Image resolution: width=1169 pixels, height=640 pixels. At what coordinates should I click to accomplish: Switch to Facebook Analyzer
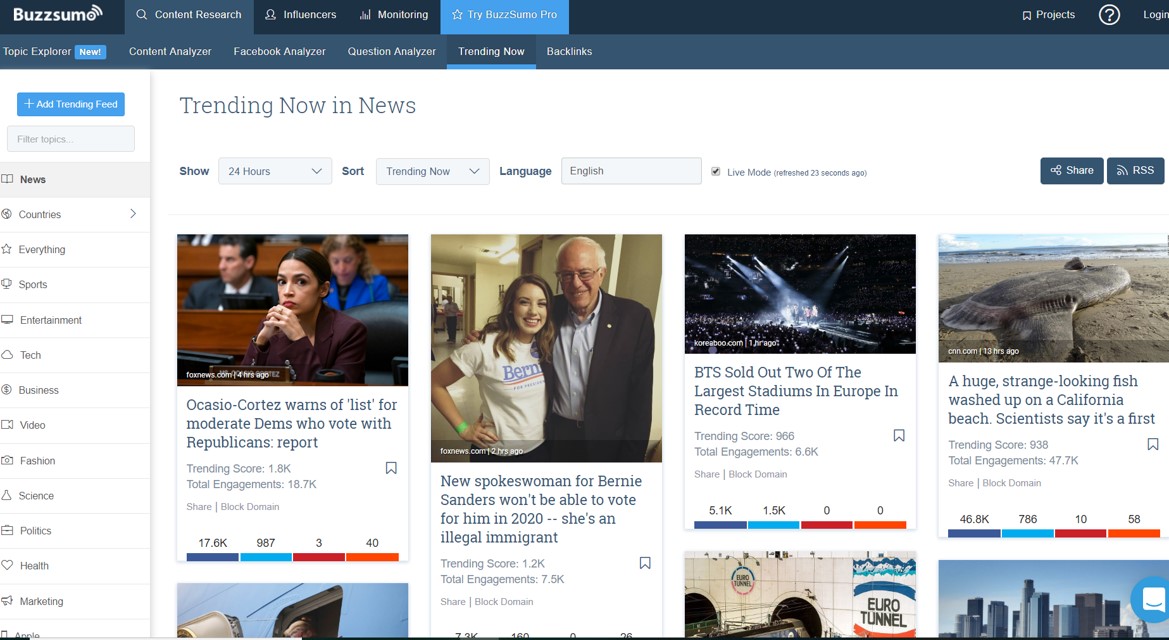click(280, 51)
